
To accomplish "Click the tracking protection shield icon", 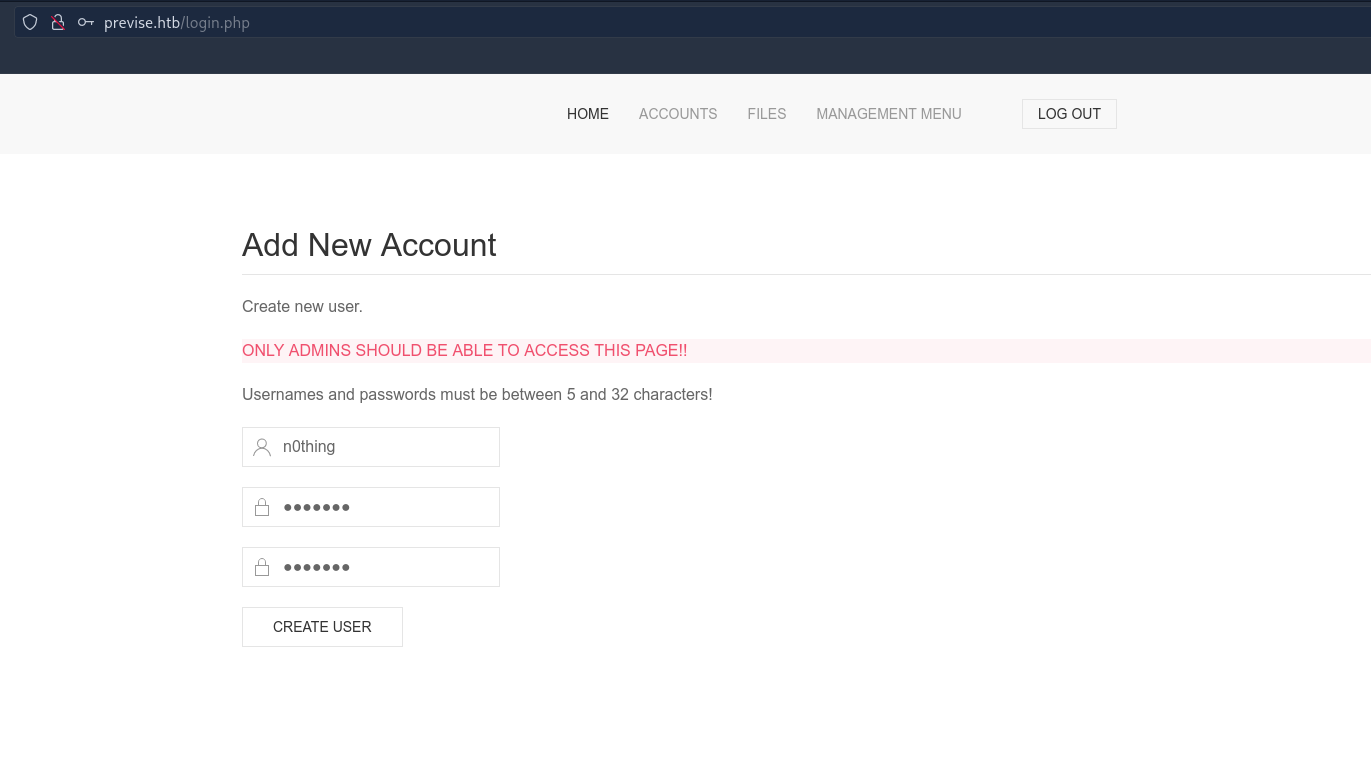I will point(30,22).
